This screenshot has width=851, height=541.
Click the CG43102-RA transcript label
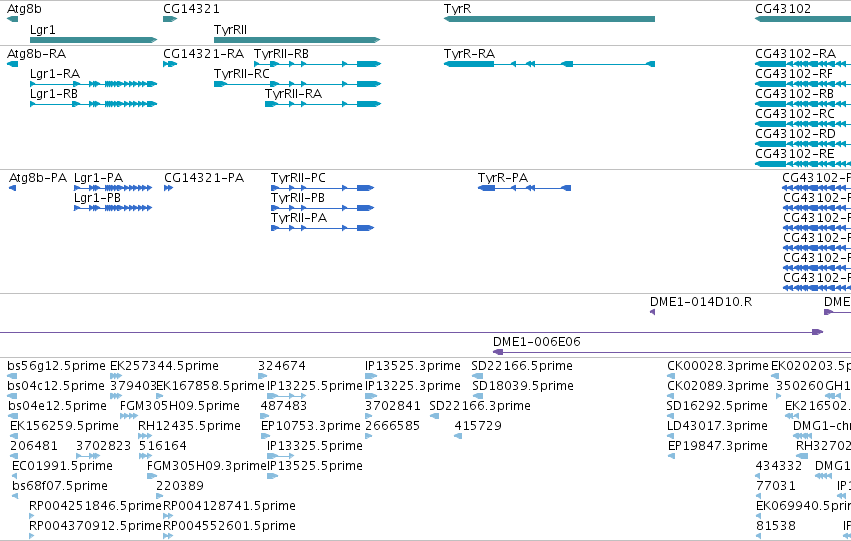tap(795, 54)
